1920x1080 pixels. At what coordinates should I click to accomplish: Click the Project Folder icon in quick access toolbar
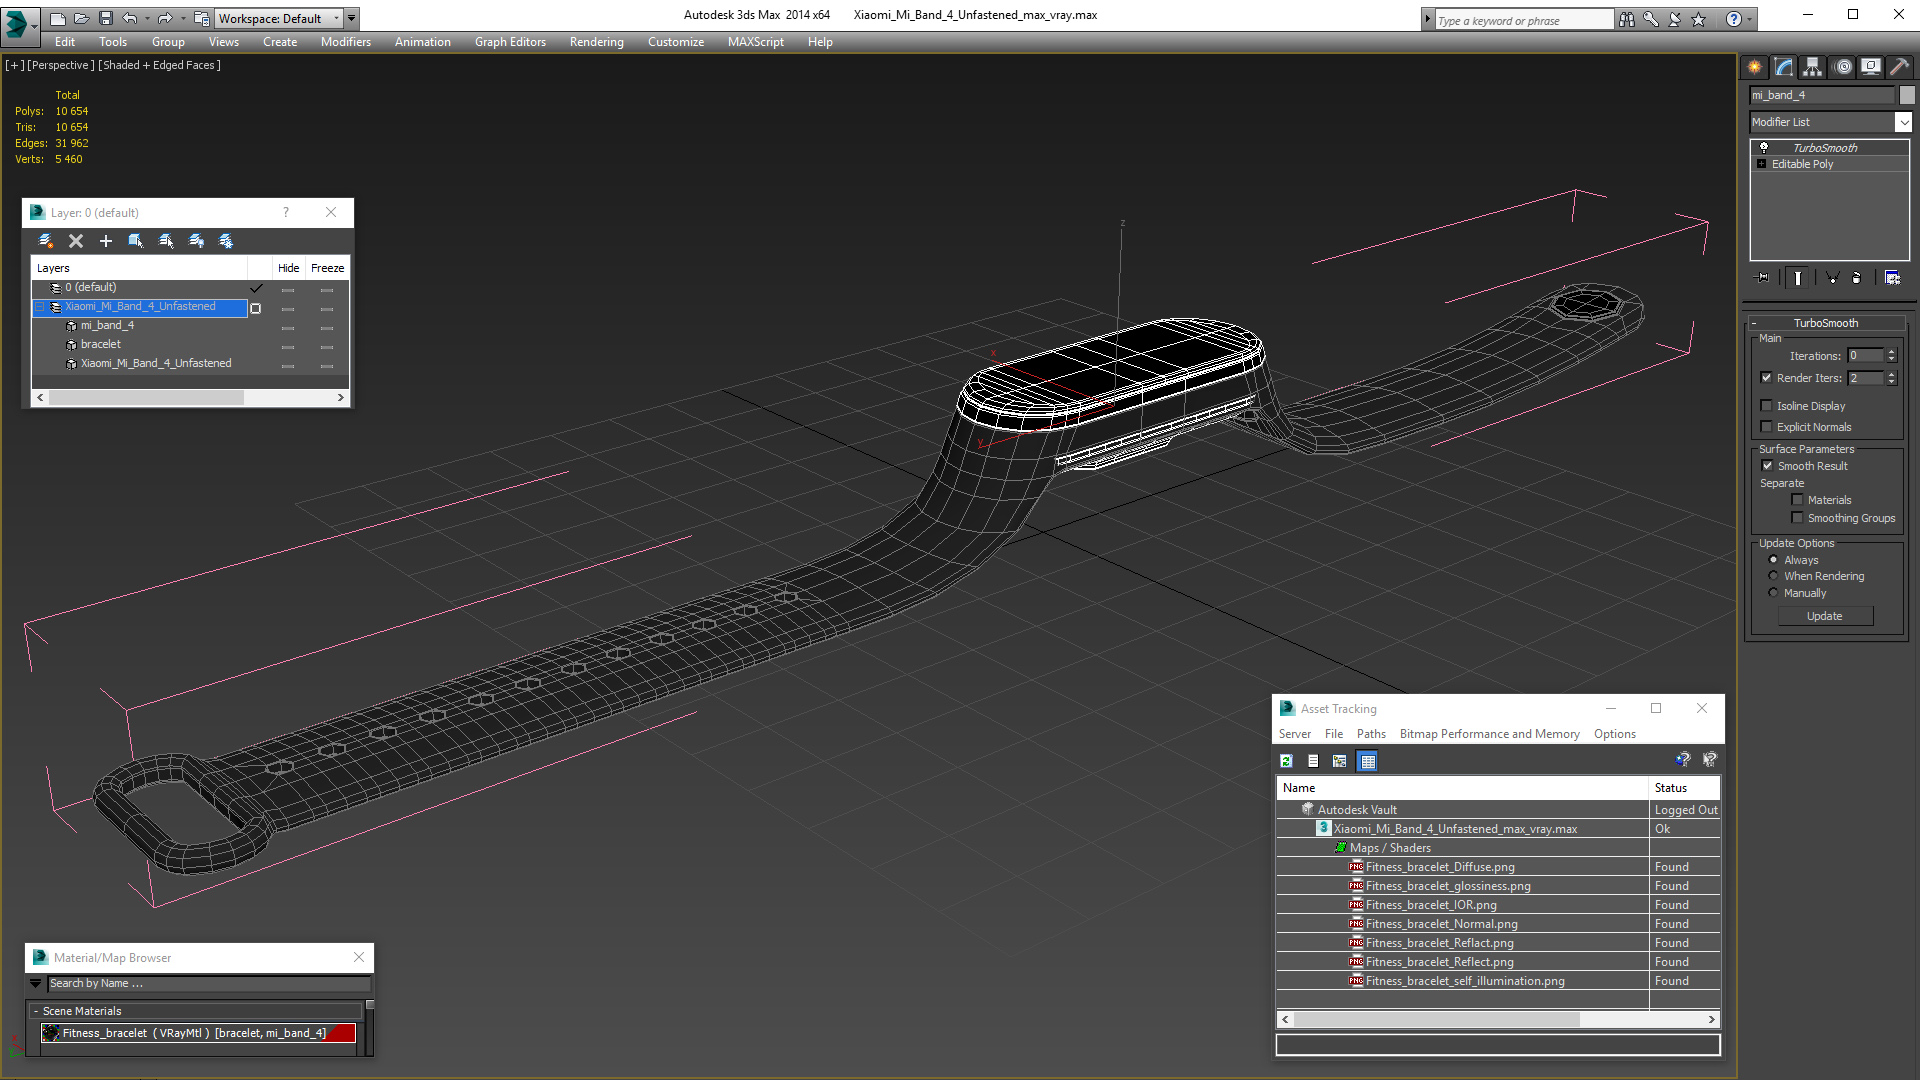[201, 18]
